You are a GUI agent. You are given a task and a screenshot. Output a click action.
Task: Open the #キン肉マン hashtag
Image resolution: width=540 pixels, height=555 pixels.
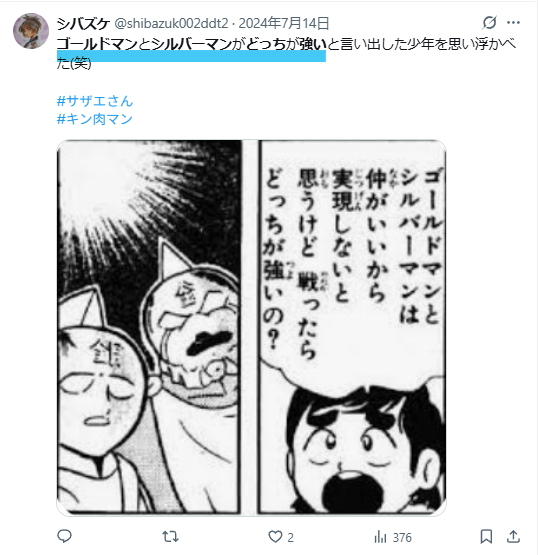click(x=95, y=119)
